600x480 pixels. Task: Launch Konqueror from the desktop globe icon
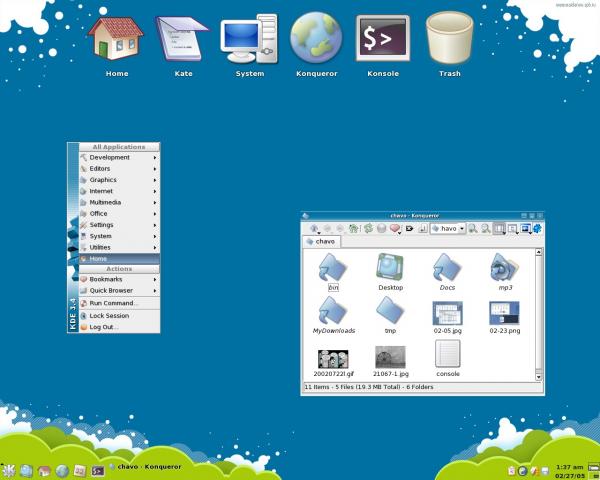pos(316,46)
